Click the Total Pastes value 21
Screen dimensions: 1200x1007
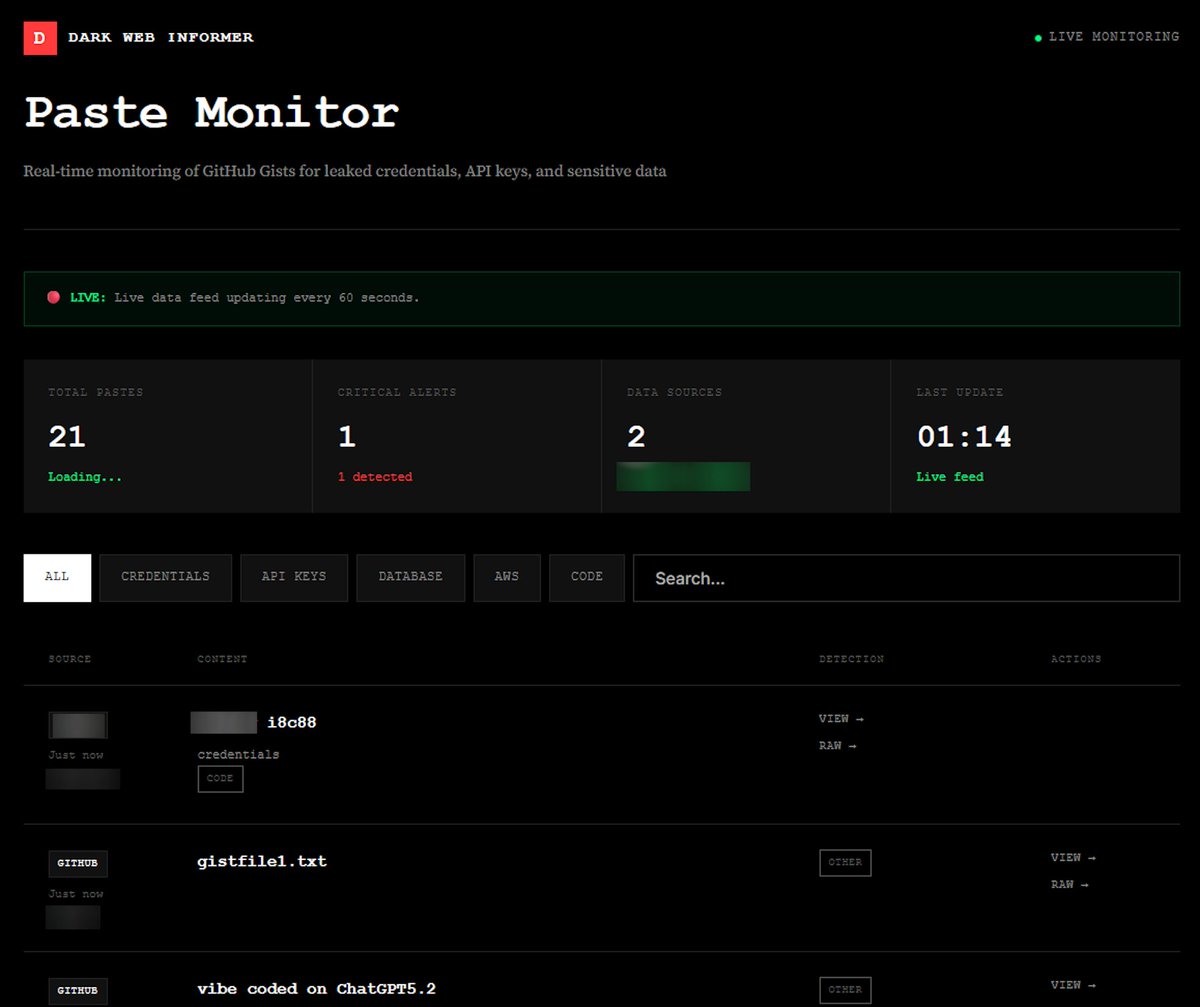point(67,437)
